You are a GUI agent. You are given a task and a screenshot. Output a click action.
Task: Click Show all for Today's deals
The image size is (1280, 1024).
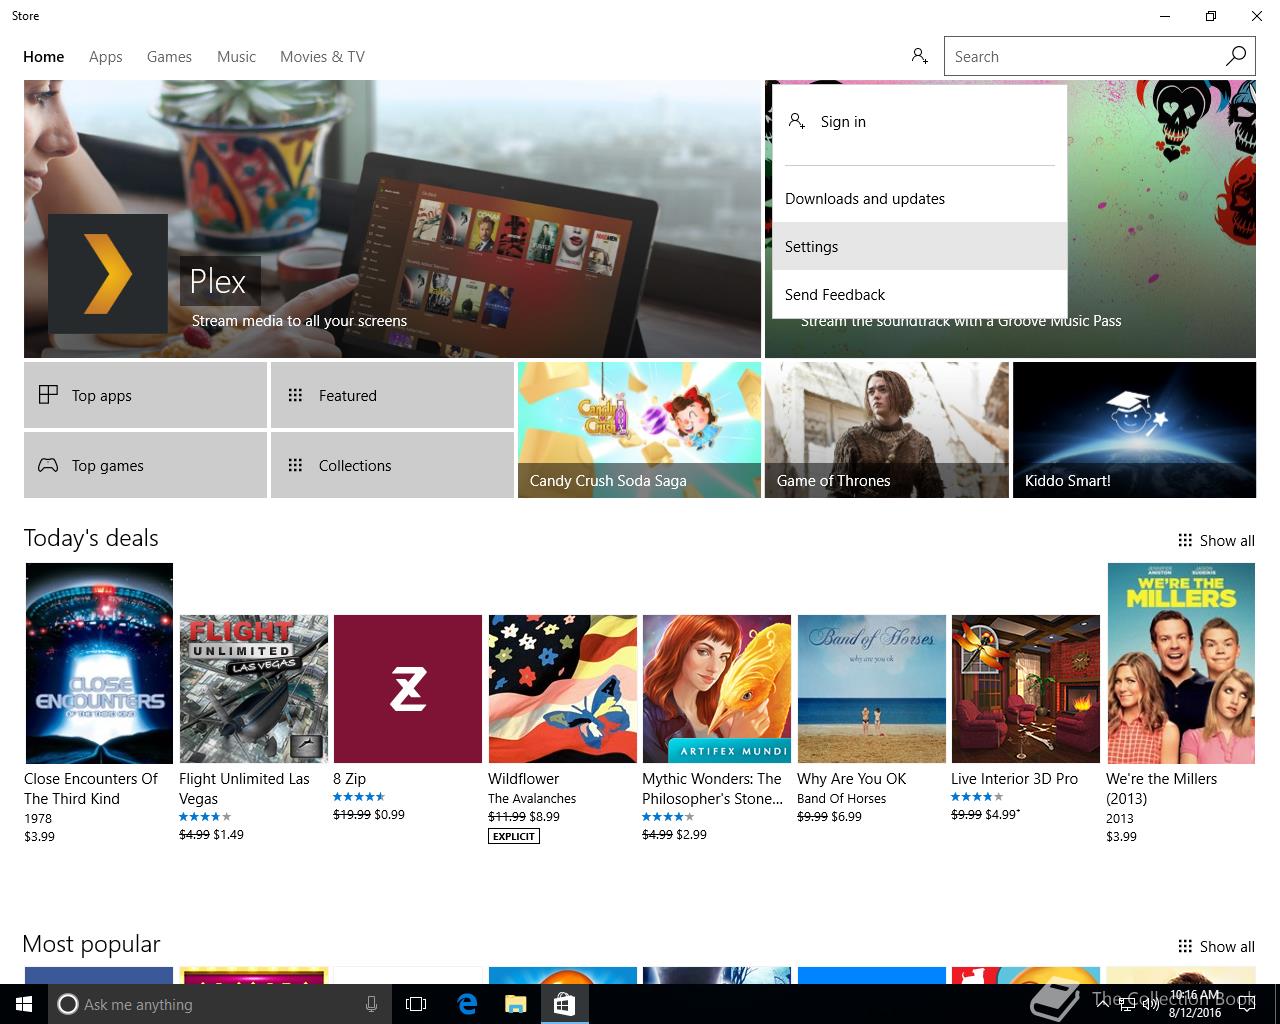(1216, 540)
